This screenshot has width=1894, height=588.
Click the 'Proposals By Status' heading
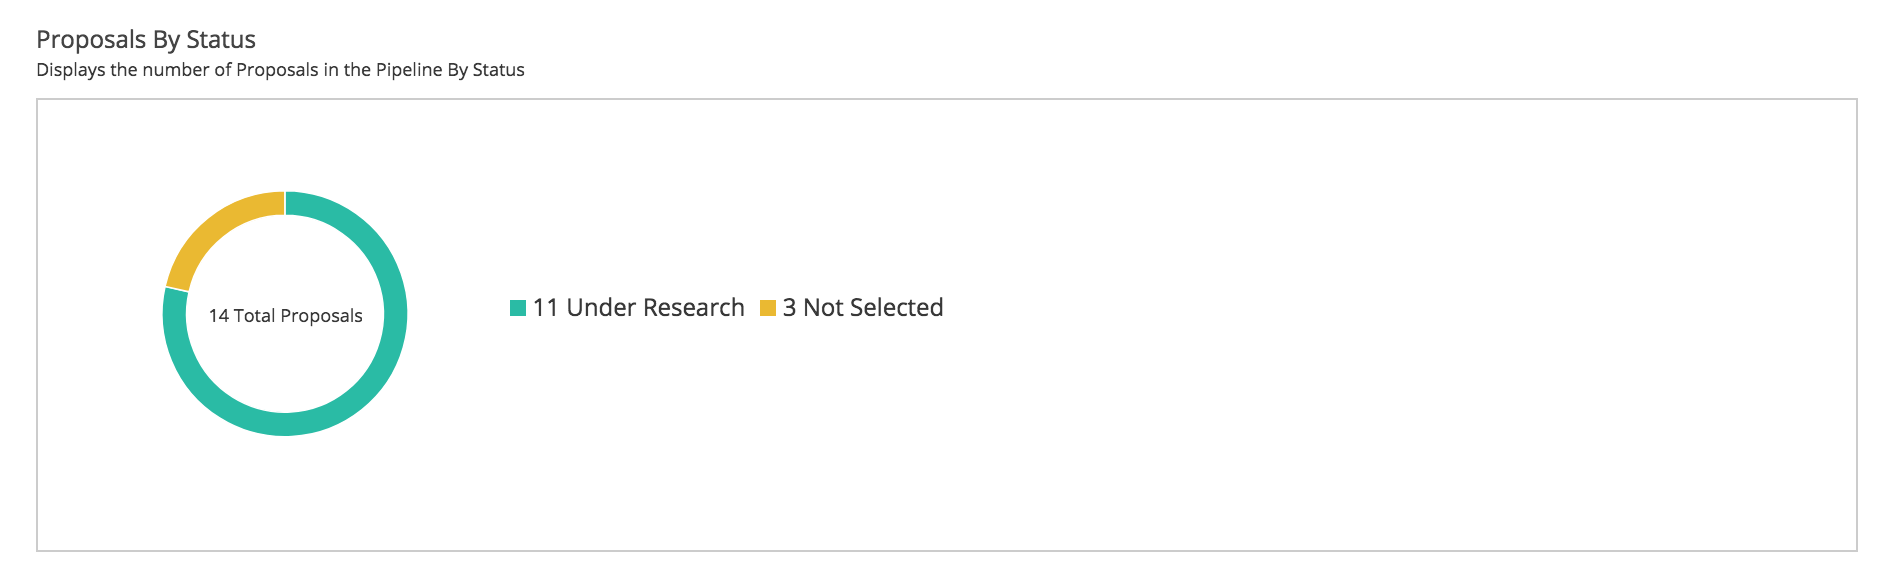(146, 40)
